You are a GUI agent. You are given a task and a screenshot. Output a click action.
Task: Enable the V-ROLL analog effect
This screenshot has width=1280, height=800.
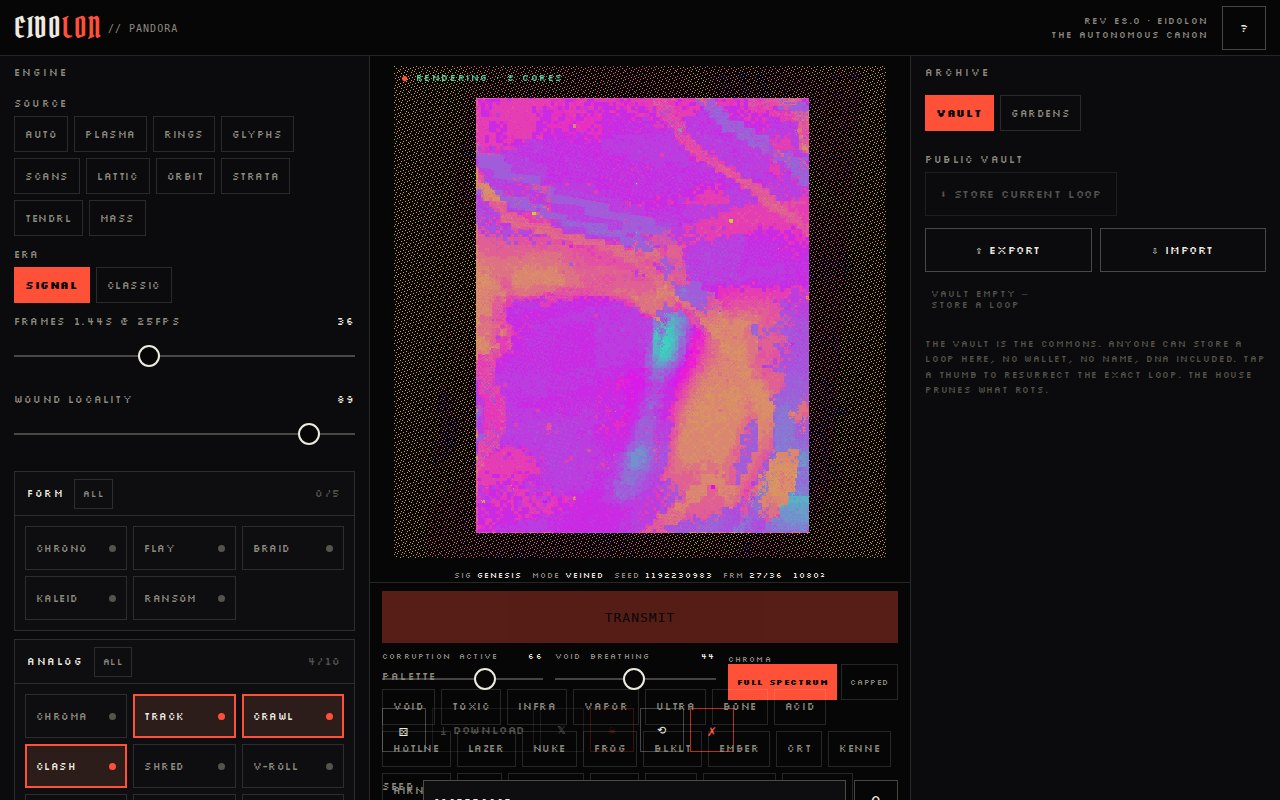coord(293,766)
